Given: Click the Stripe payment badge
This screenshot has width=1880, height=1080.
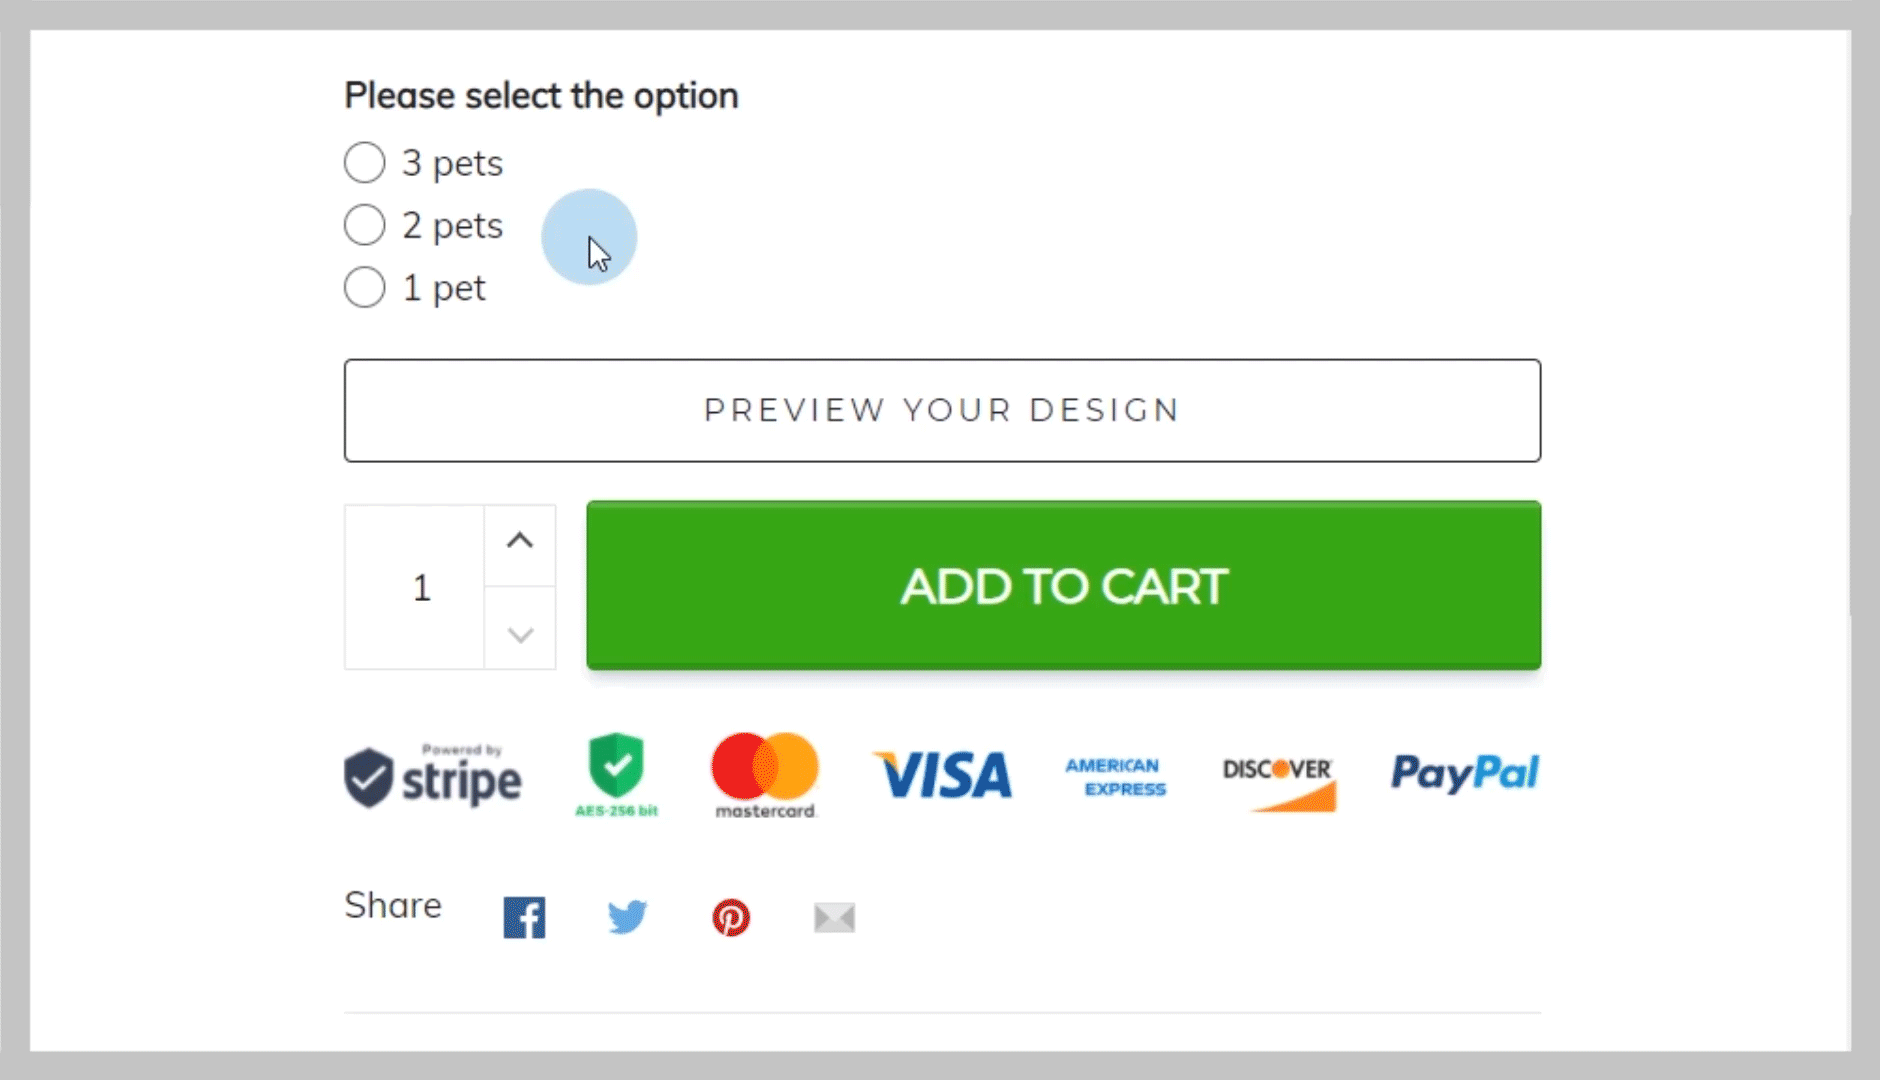Looking at the screenshot, I should (x=433, y=777).
